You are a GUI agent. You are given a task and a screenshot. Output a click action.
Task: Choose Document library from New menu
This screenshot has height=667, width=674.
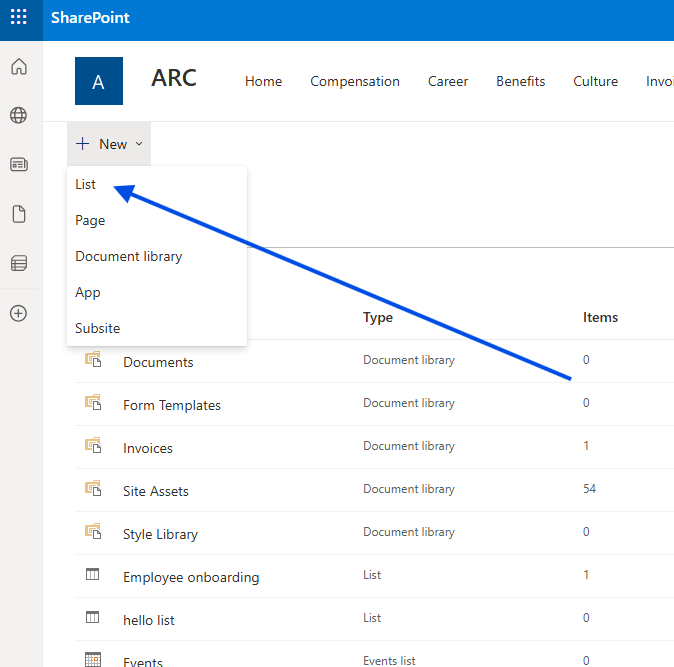pos(129,257)
